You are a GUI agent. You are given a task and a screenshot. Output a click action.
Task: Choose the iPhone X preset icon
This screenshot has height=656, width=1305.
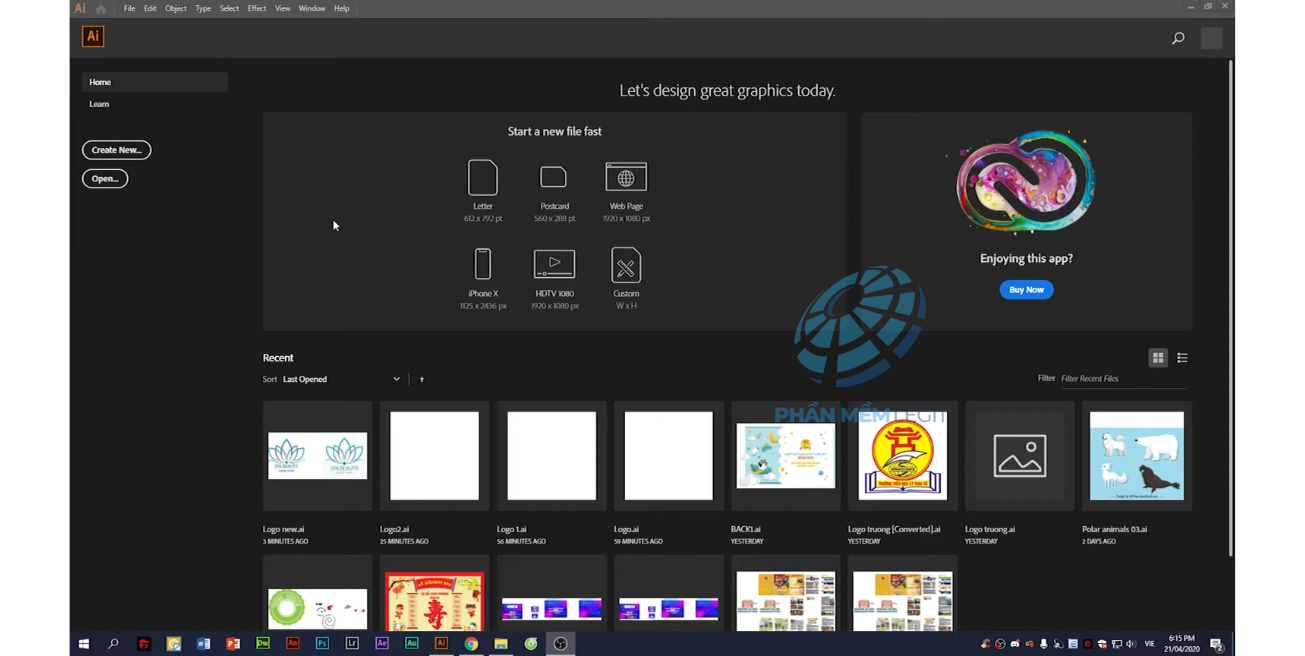point(483,264)
